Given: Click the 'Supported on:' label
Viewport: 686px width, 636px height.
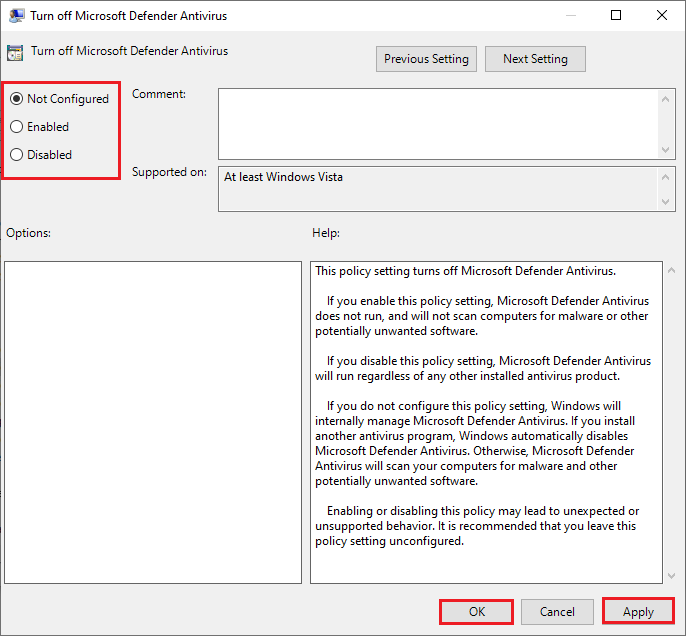Looking at the screenshot, I should pos(169,172).
